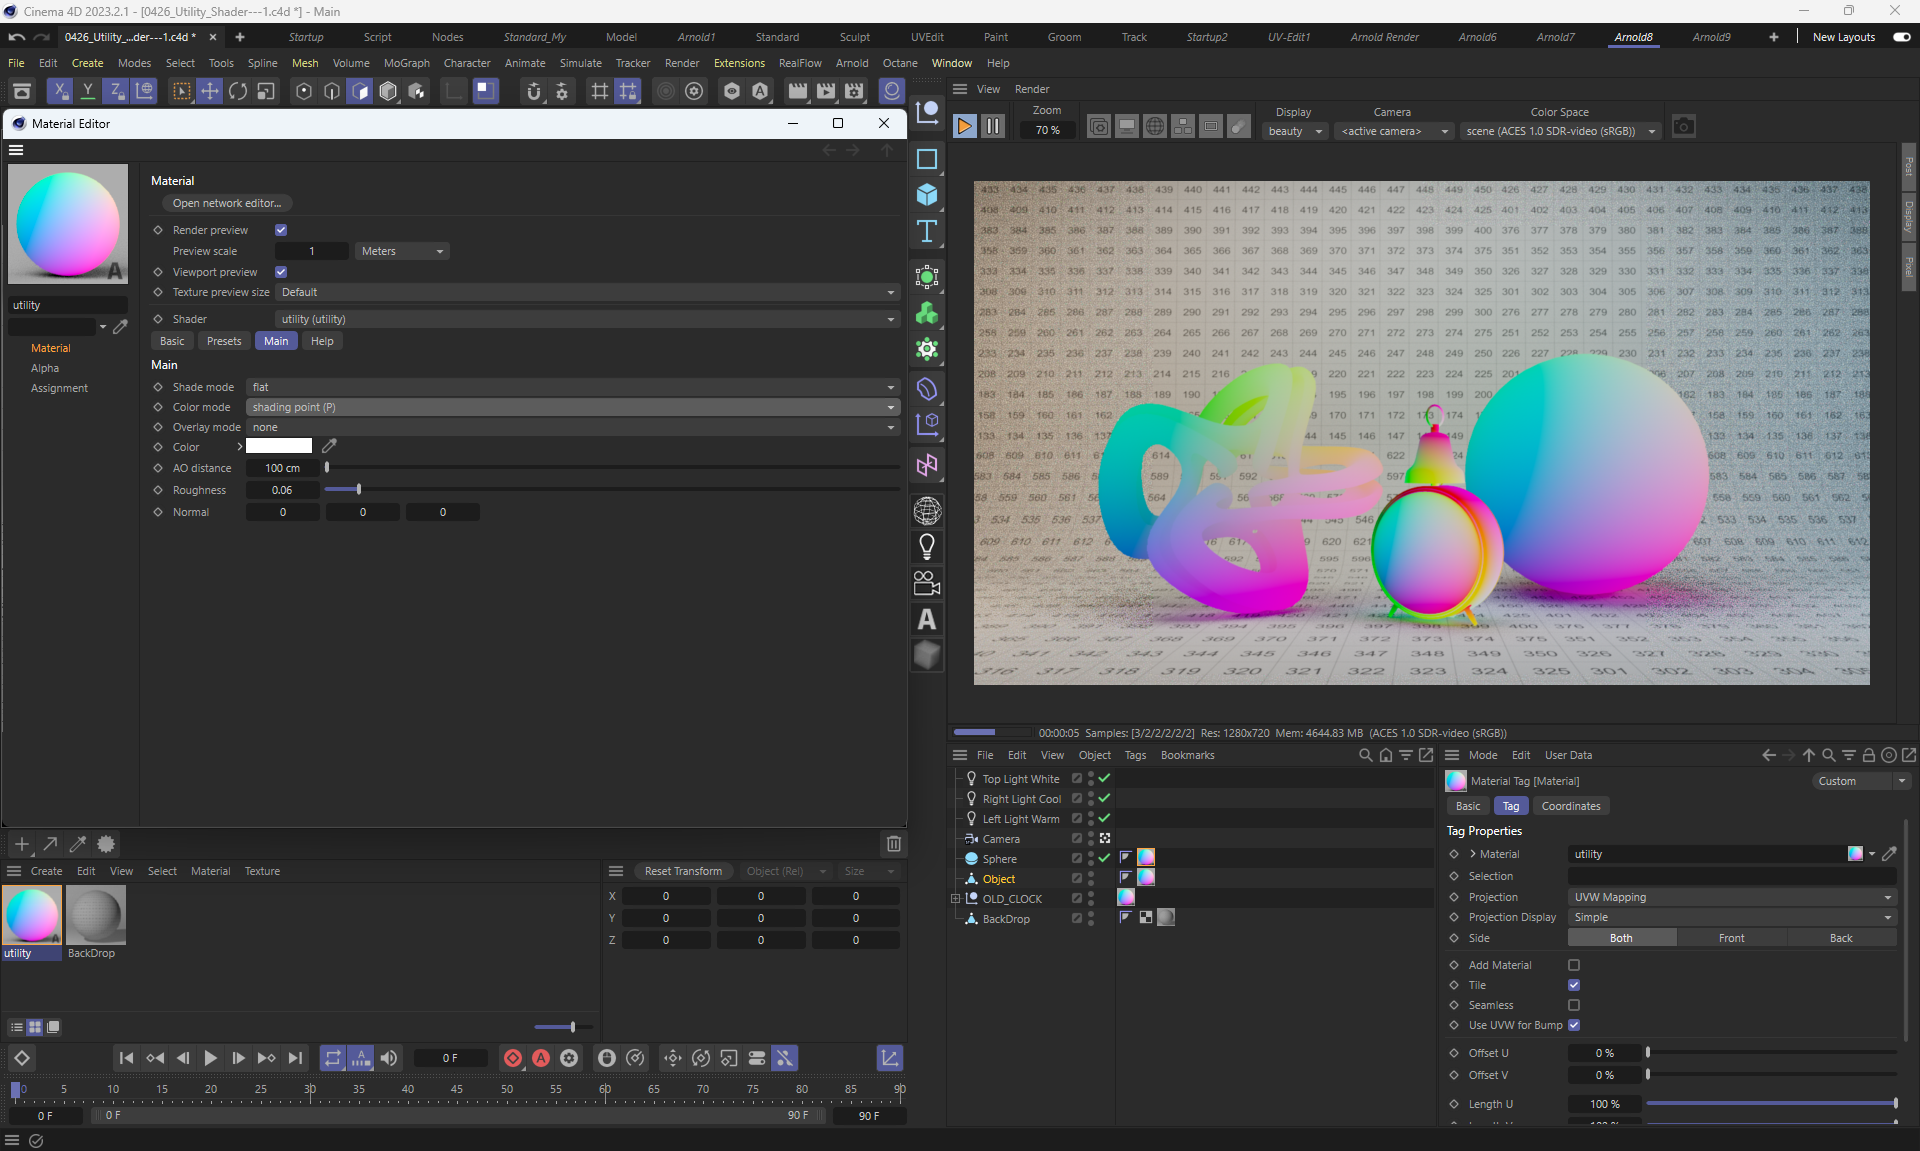The height and width of the screenshot is (1151, 1920).
Task: Click the white Color swatch
Action: [279, 447]
